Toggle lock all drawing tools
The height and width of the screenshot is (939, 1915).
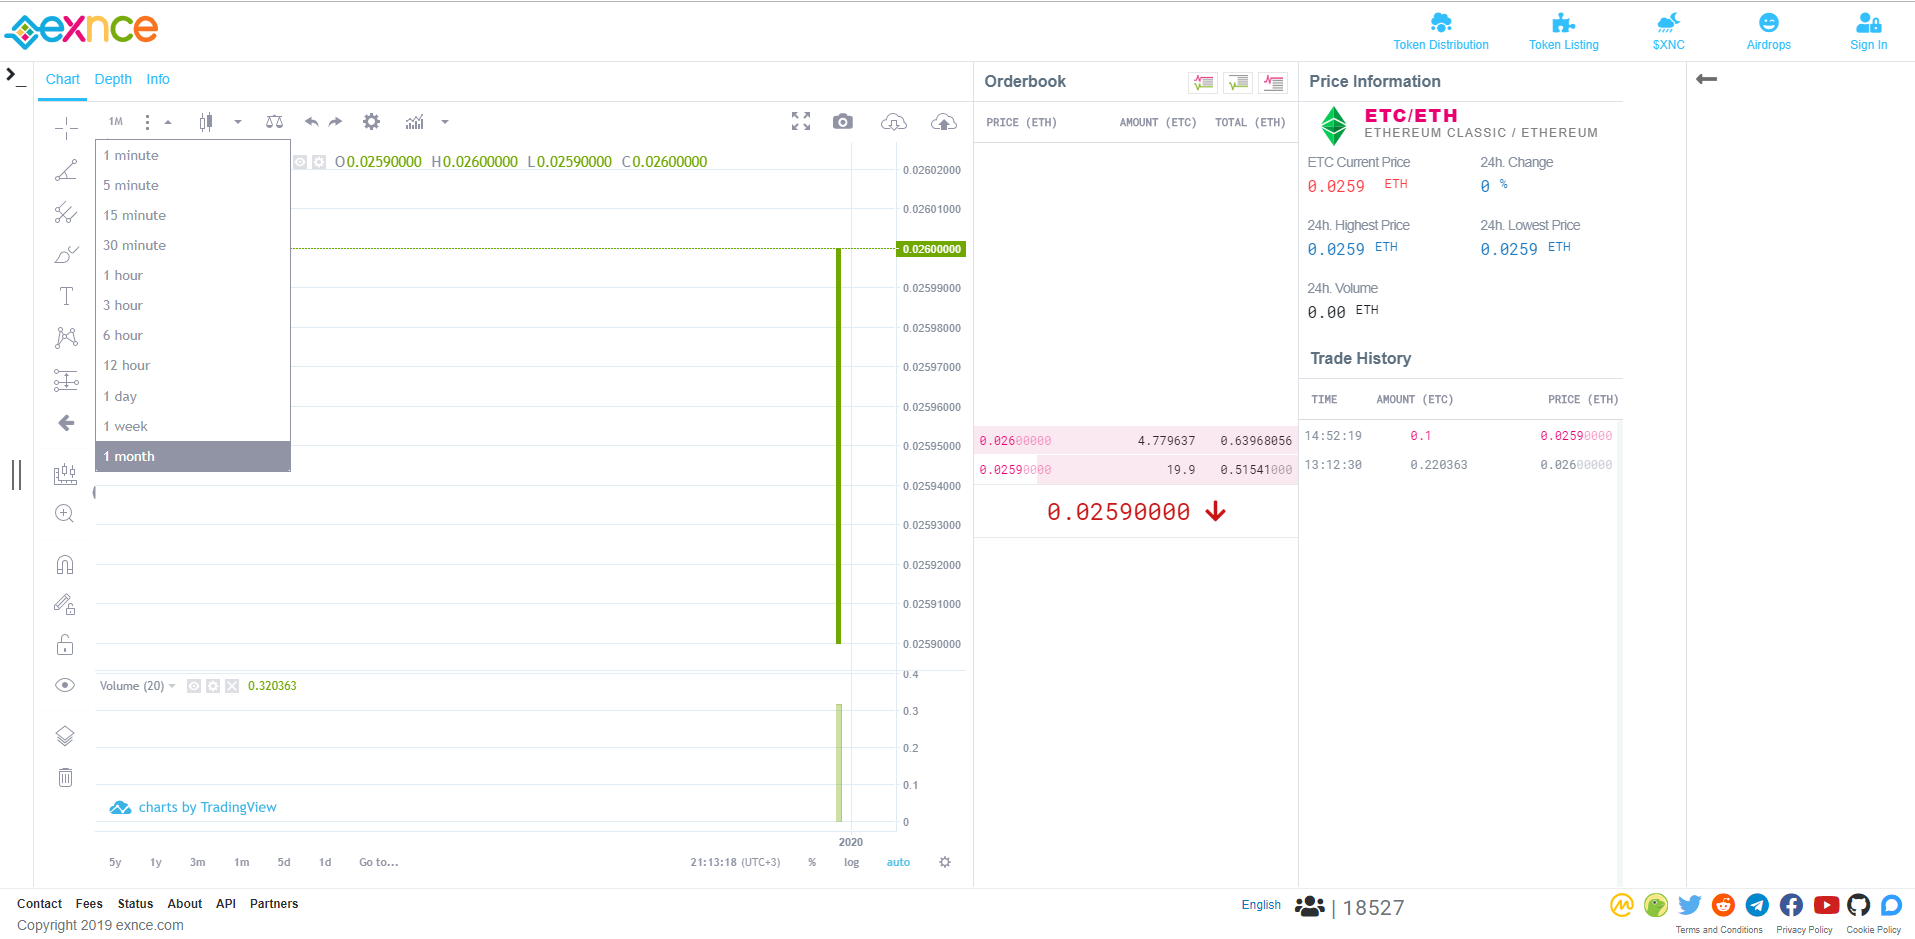click(65, 645)
